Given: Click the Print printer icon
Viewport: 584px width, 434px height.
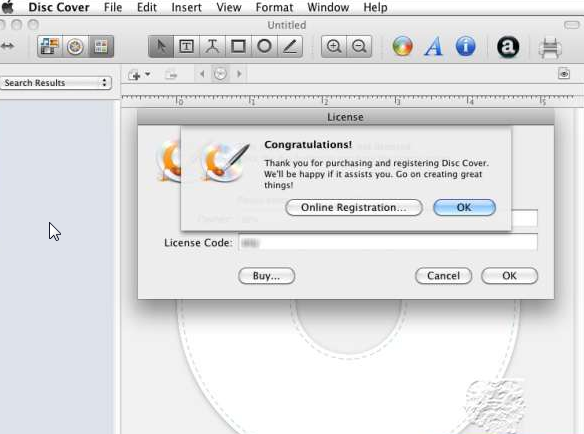Looking at the screenshot, I should pos(550,48).
